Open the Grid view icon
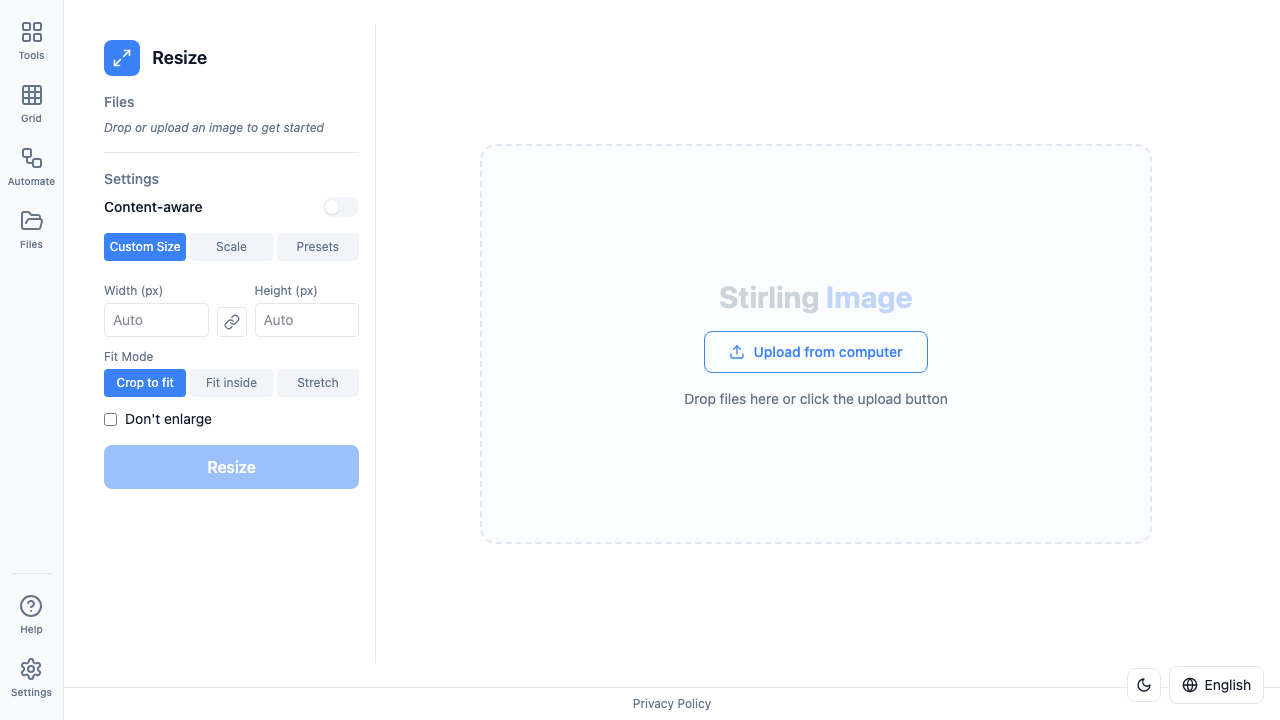This screenshot has height=720, width=1280. pyautogui.click(x=32, y=104)
